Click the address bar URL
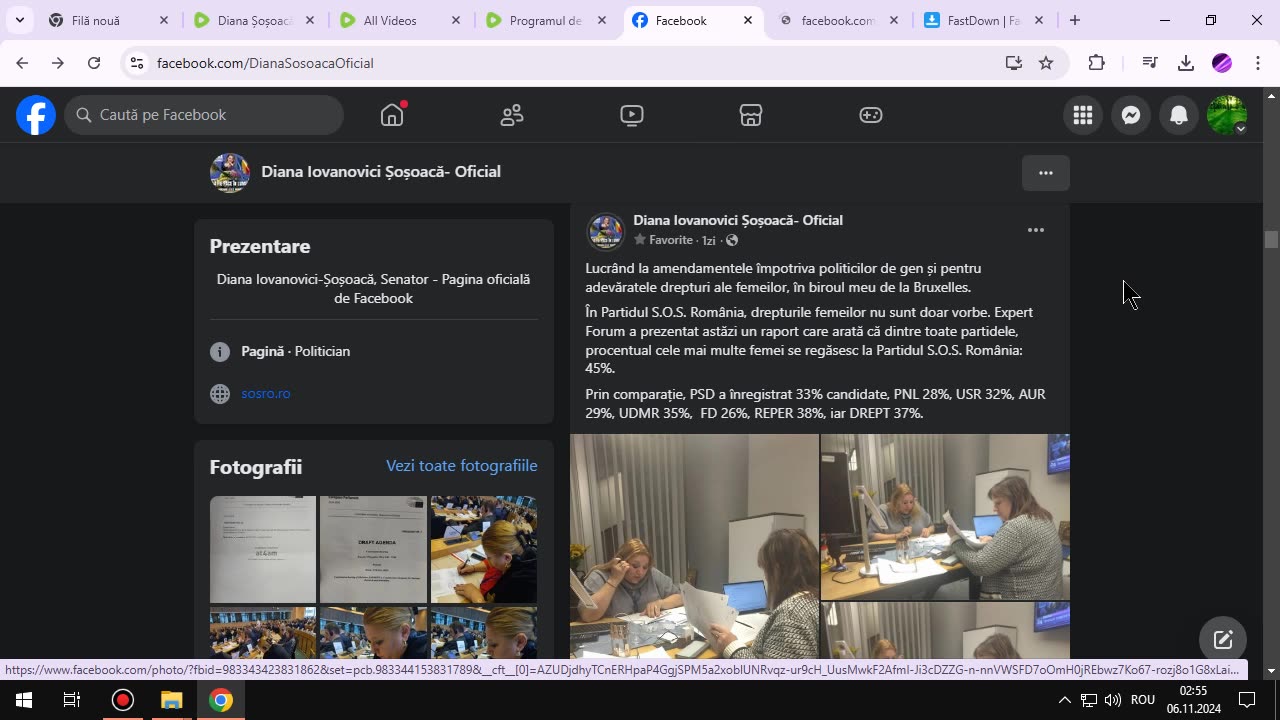The image size is (1280, 720). tap(265, 63)
